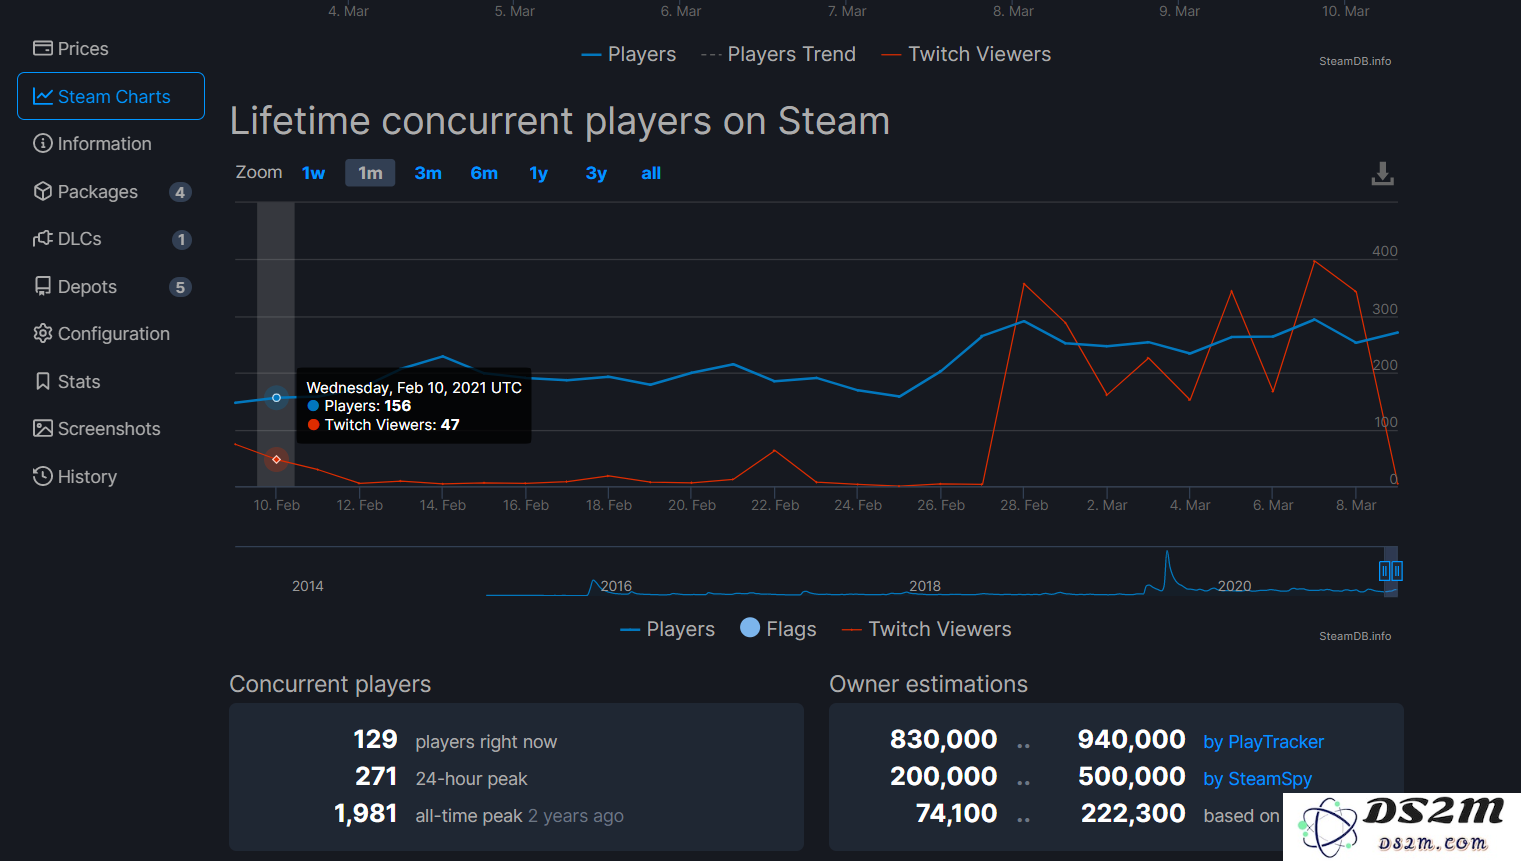Screen dimensions: 1521x861
Task: Toggle the Players Trend series in legend
Action: click(779, 54)
